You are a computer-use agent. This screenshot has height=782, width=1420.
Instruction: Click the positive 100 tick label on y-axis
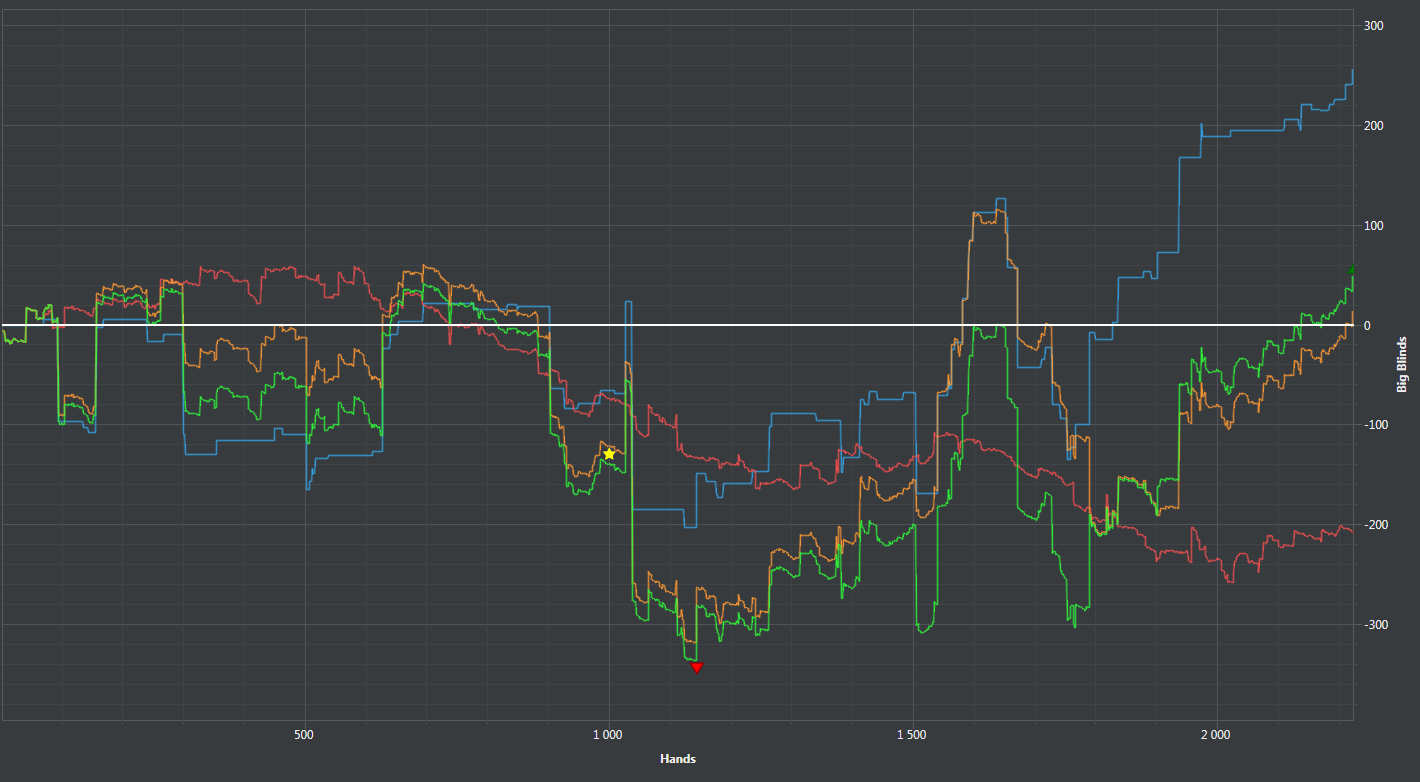[x=1373, y=226]
